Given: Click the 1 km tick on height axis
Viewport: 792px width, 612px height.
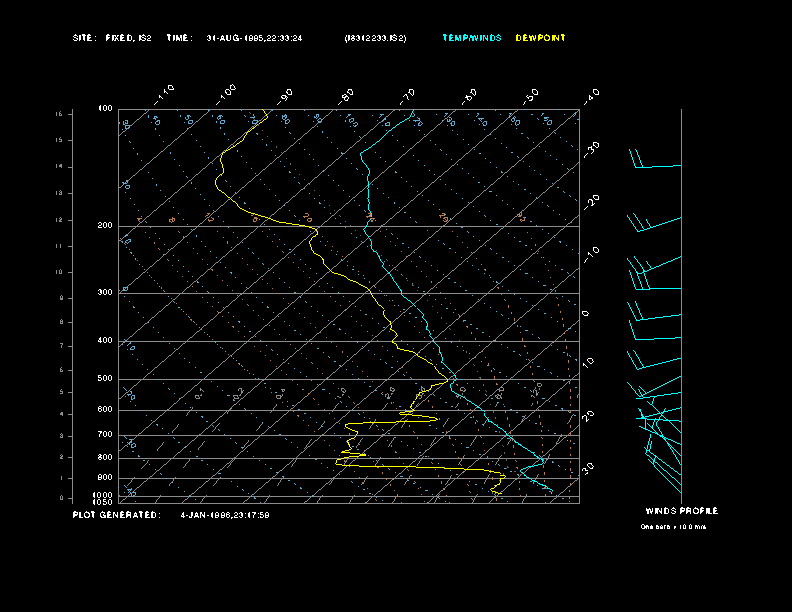Looking at the screenshot, I should (62, 478).
